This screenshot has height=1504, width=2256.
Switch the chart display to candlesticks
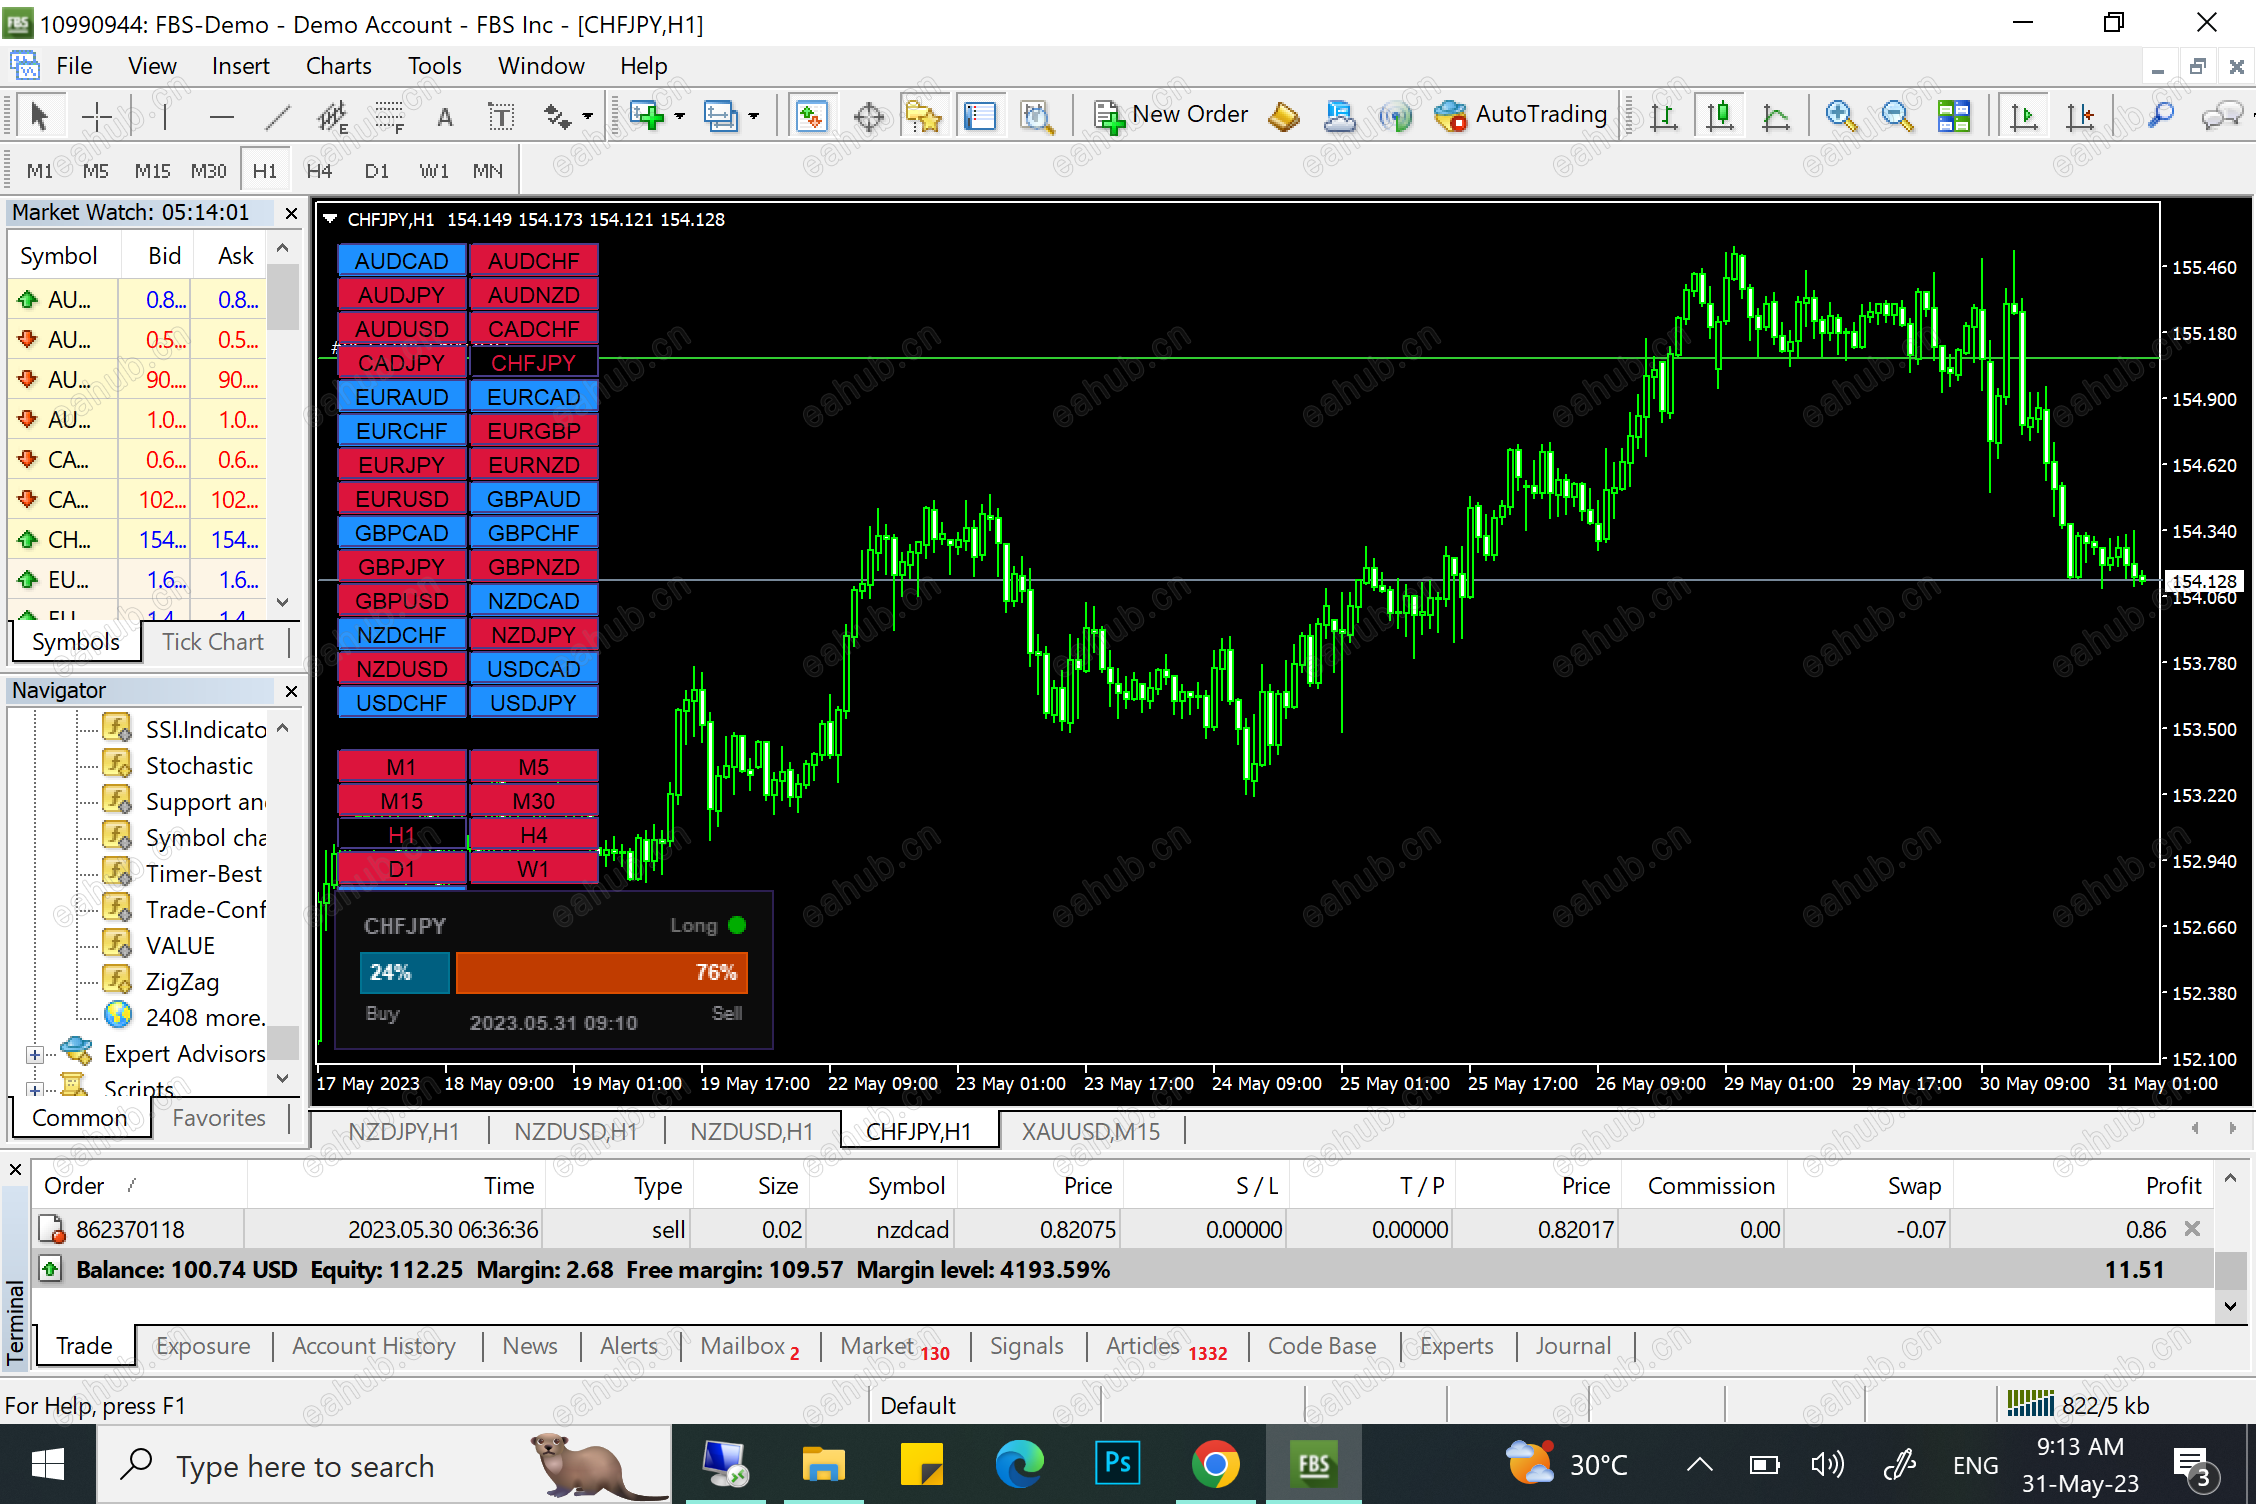click(x=1719, y=115)
